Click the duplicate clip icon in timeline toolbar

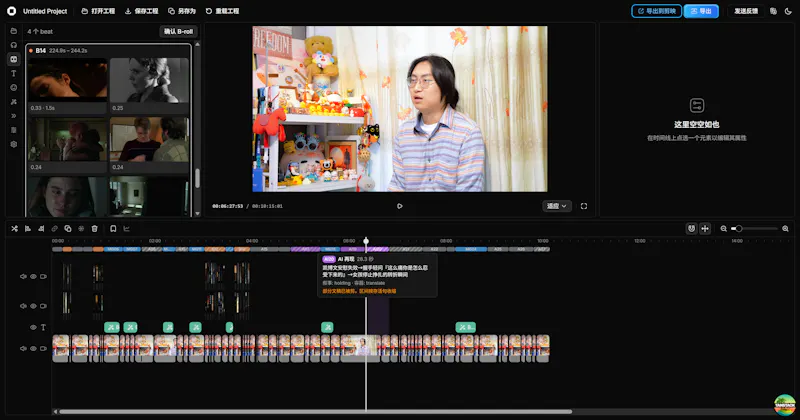tap(68, 229)
